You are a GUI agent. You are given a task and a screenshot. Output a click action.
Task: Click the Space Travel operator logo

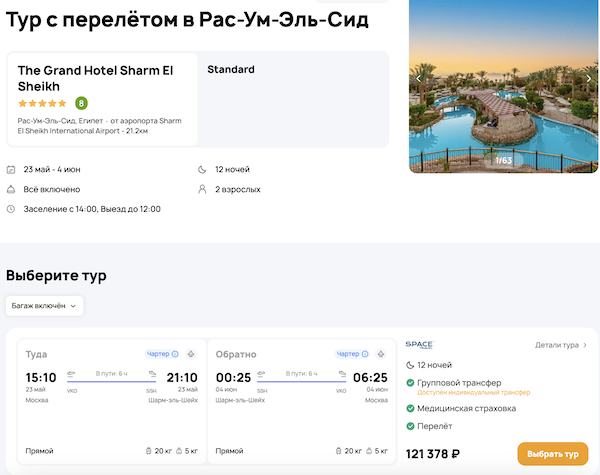420,345
